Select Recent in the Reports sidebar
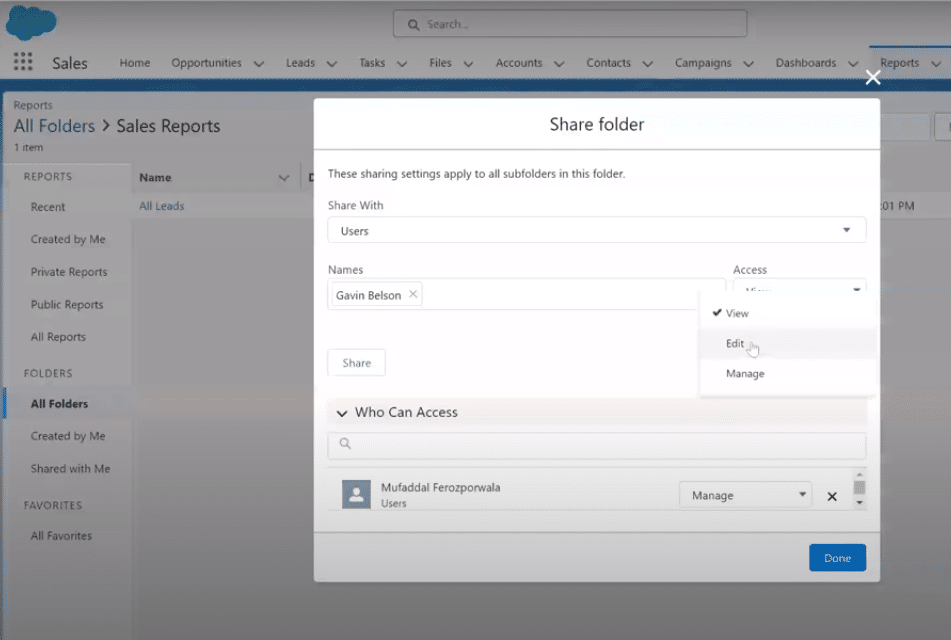Viewport: 951px width, 640px height. coord(48,207)
